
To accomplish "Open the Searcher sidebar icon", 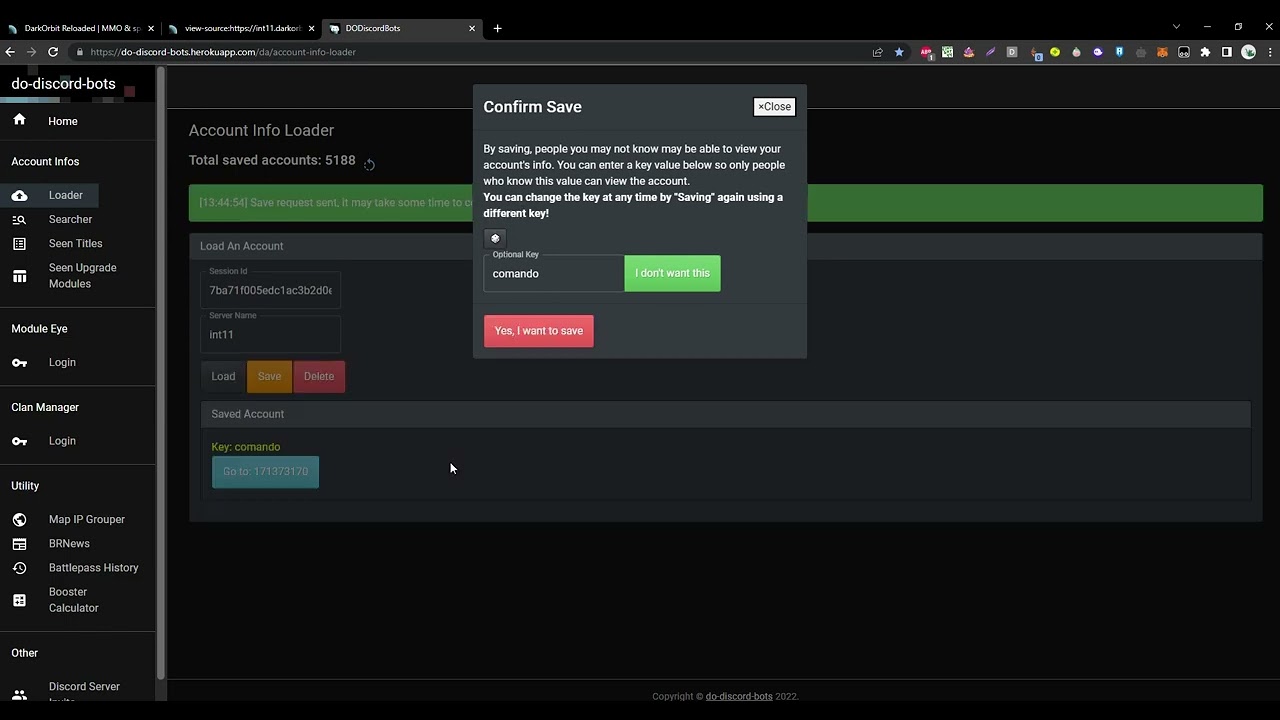I will 19,219.
